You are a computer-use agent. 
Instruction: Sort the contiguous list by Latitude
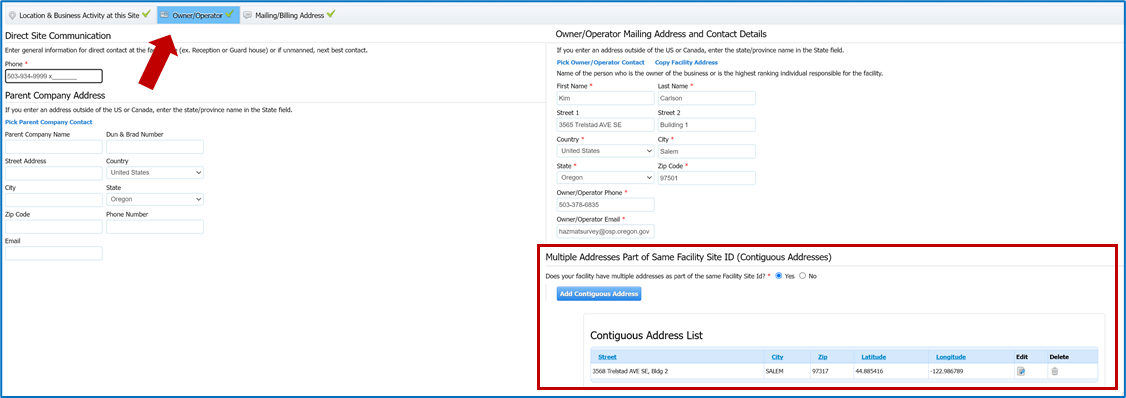tap(873, 357)
